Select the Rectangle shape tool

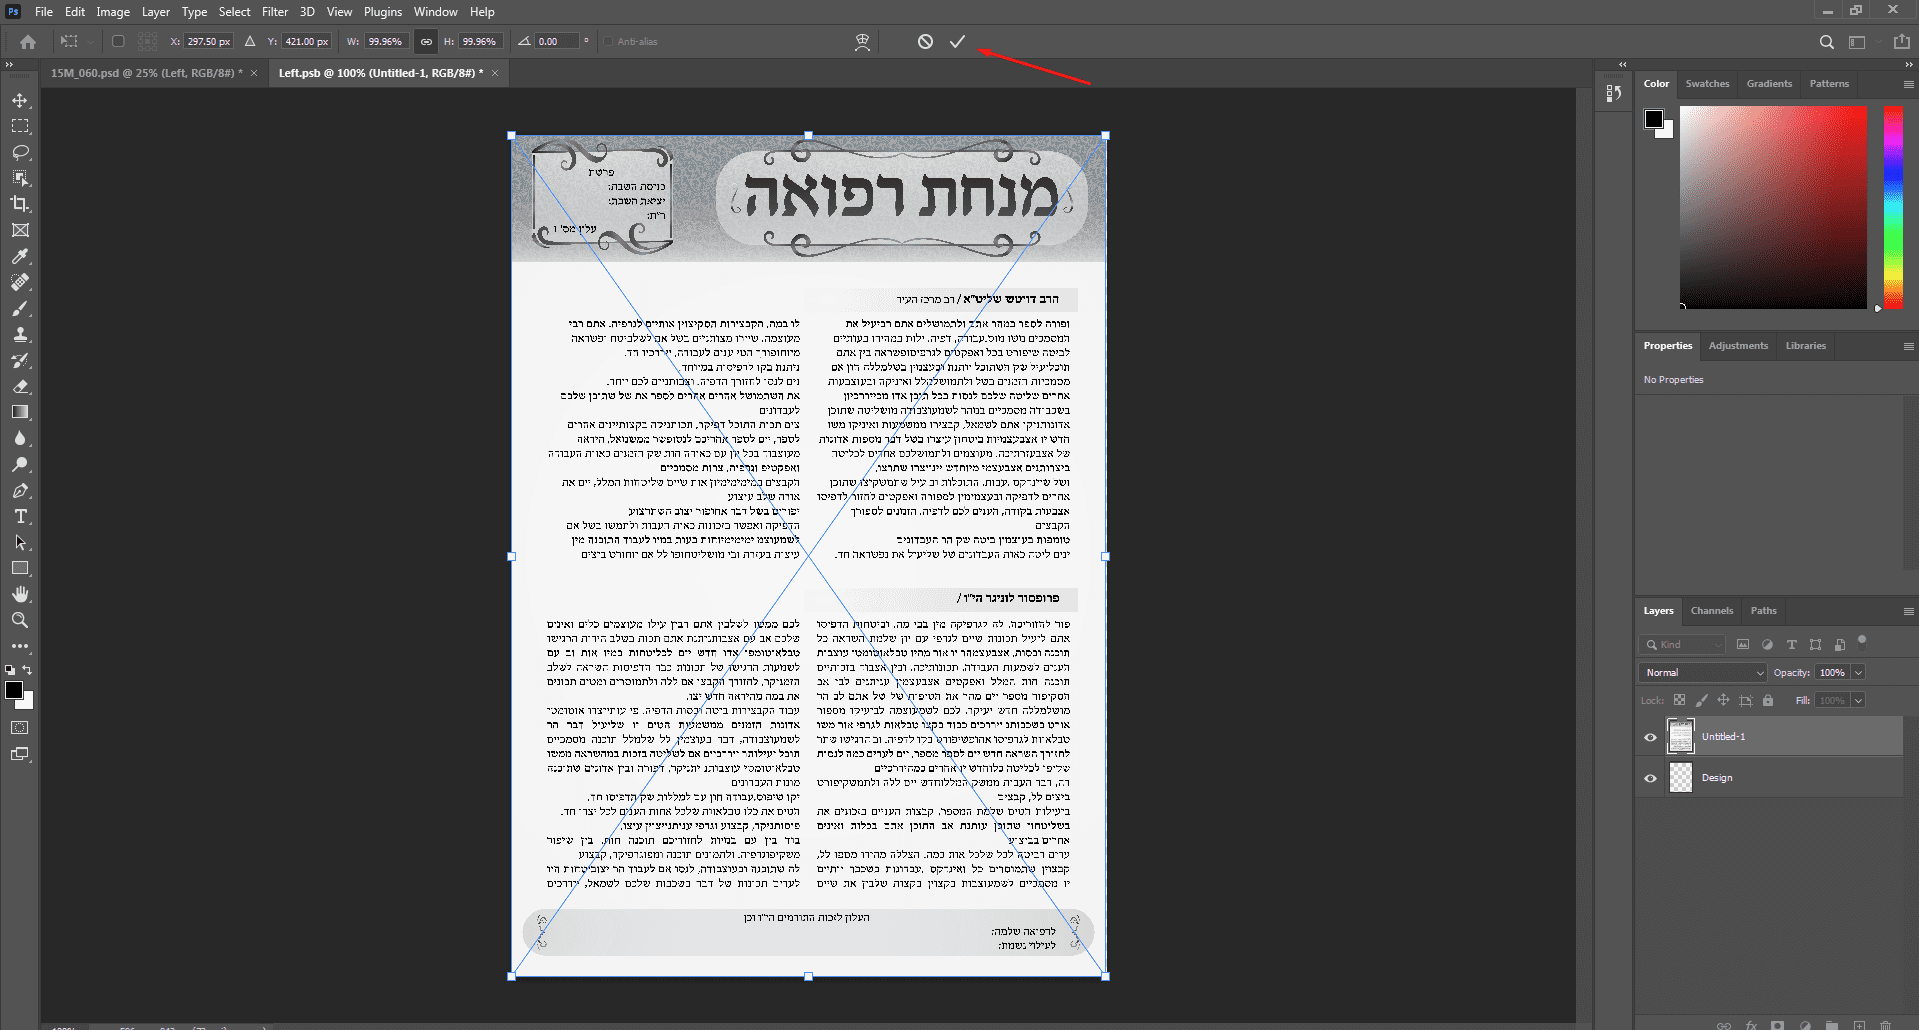tap(20, 568)
